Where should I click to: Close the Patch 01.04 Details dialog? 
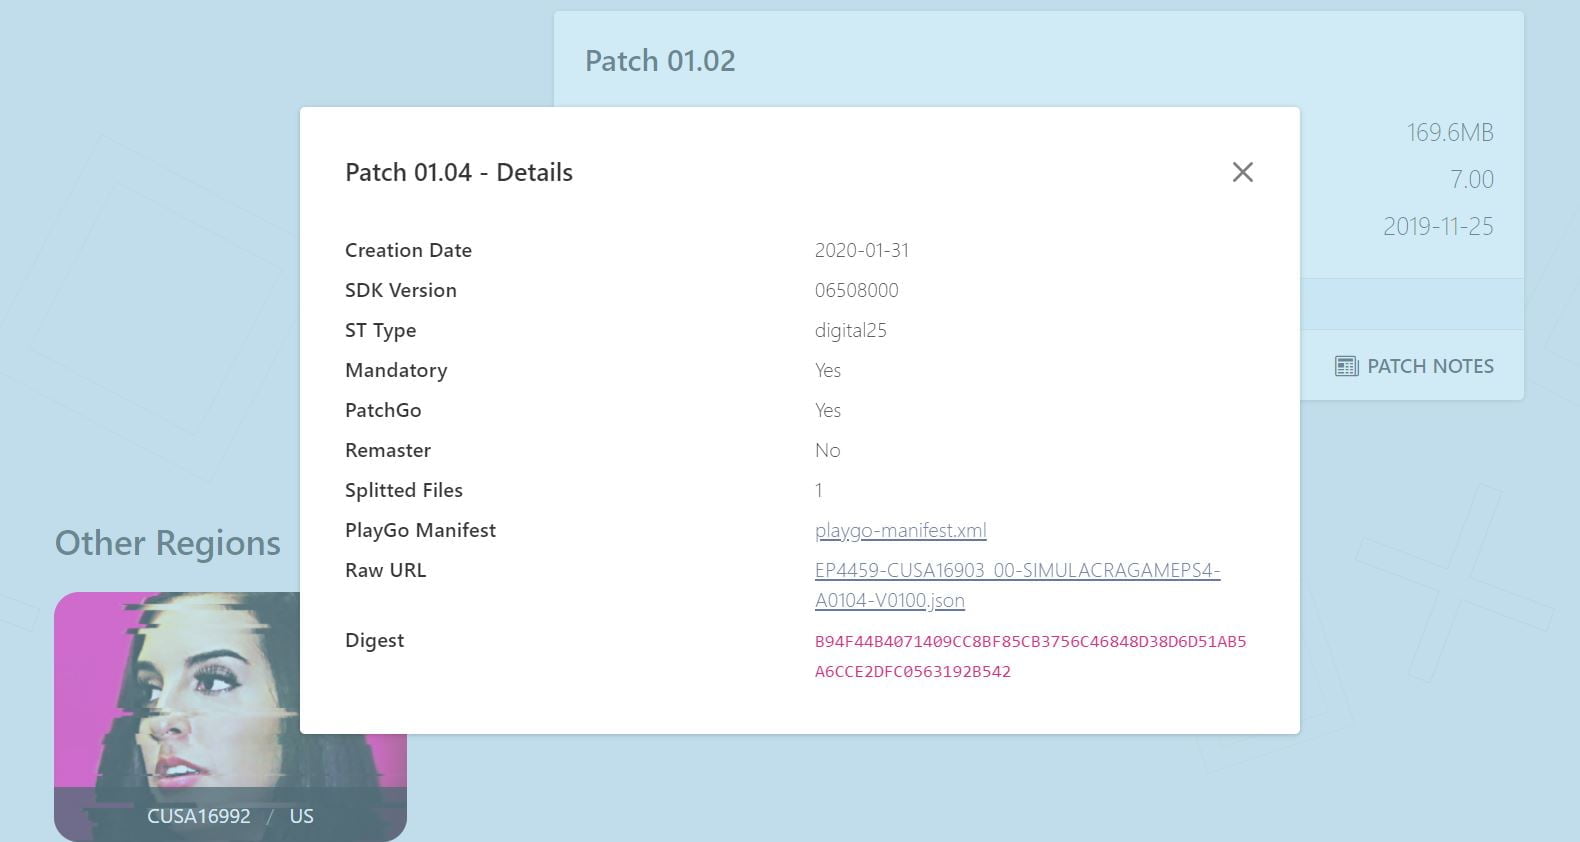click(1242, 172)
